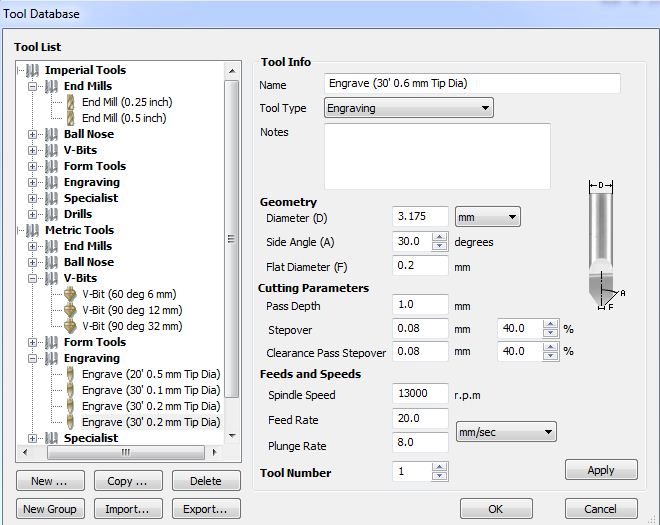Viewport: 660px width, 525px height.
Task: Click the metric Form Tools group icon
Action: click(x=51, y=342)
